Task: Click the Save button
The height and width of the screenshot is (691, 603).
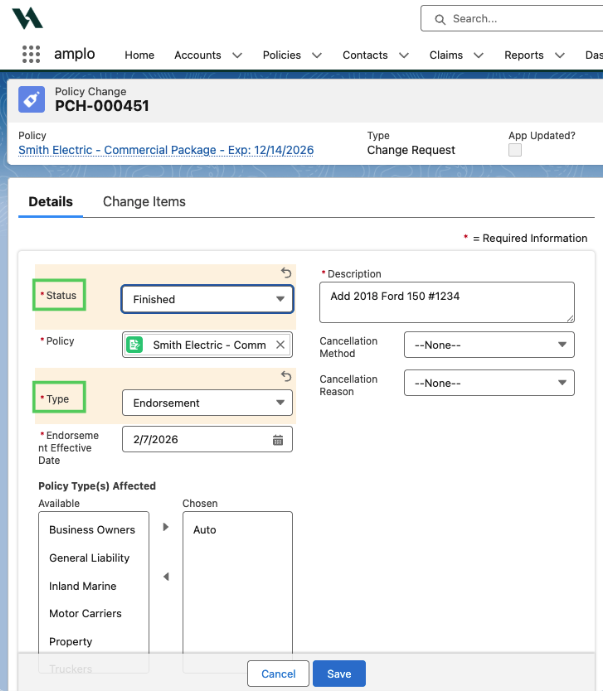Action: click(339, 673)
